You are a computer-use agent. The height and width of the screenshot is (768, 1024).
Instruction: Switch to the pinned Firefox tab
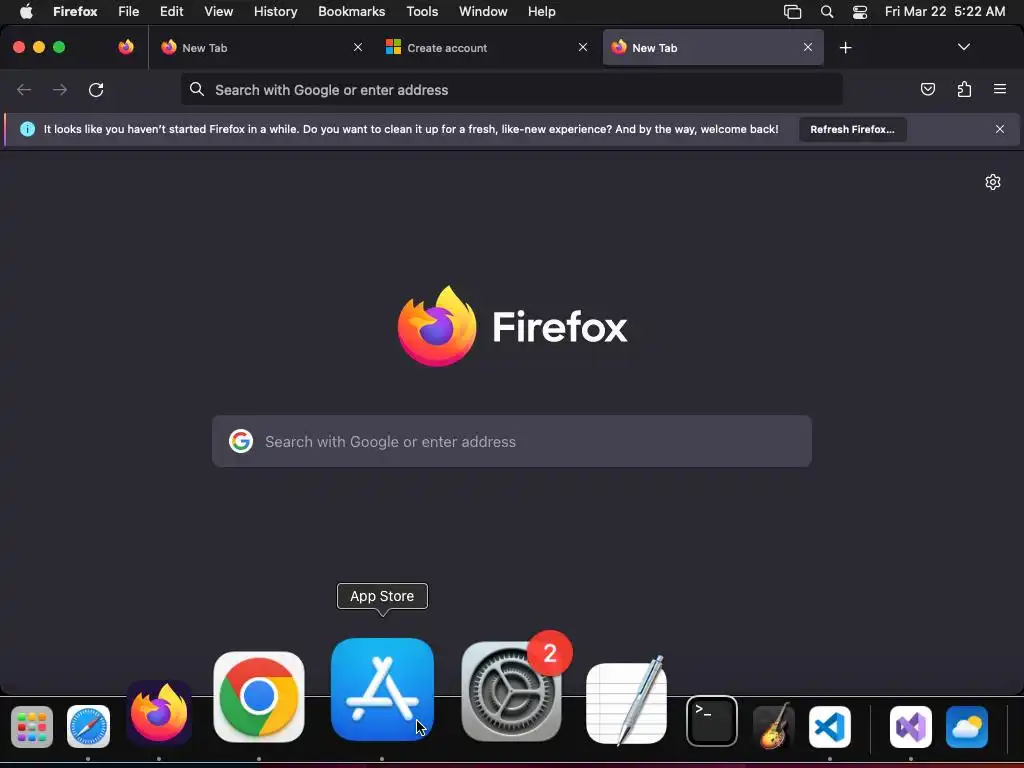click(126, 47)
